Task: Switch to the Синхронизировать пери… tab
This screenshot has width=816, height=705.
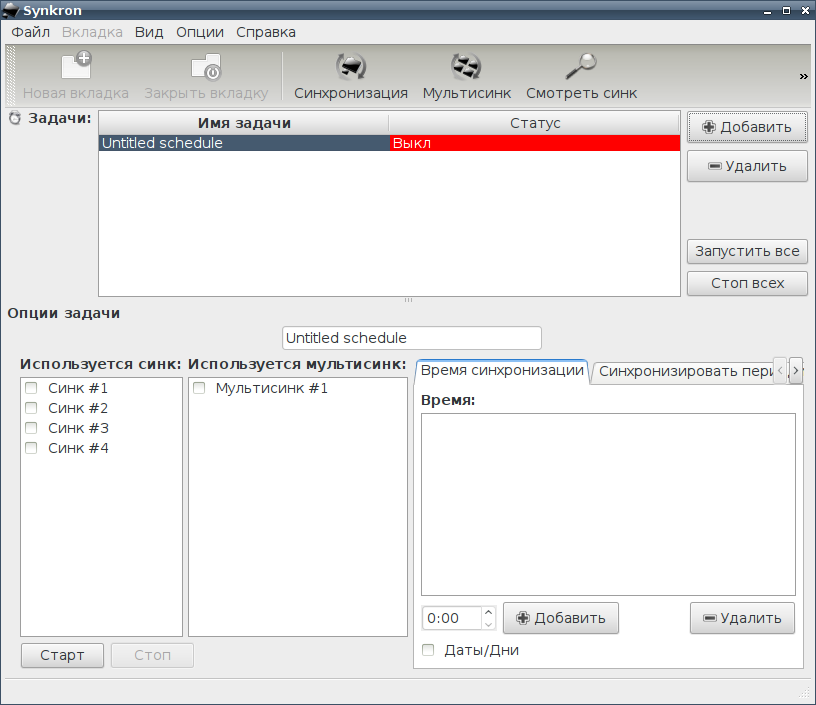Action: pos(683,371)
